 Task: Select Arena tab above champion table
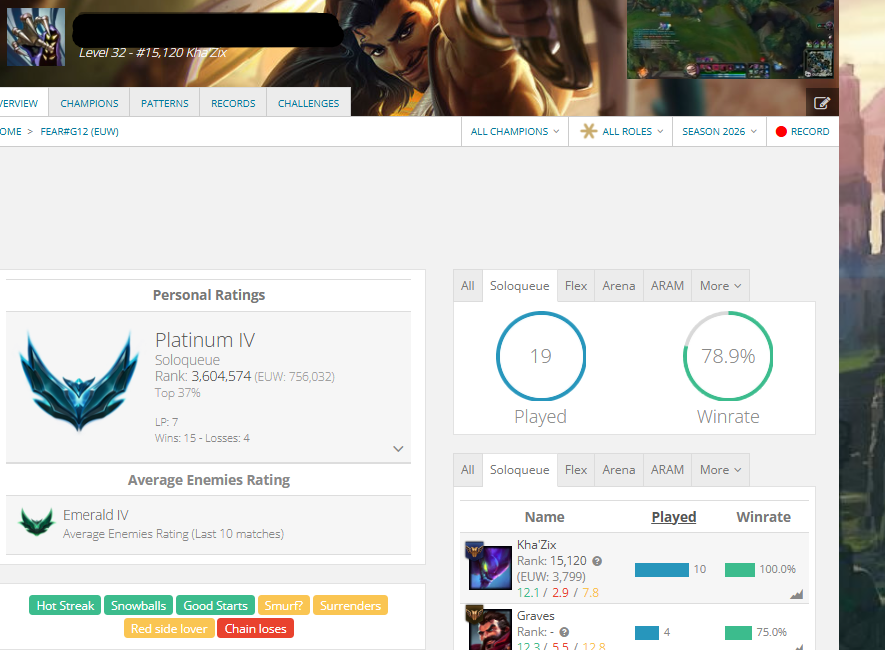(619, 470)
